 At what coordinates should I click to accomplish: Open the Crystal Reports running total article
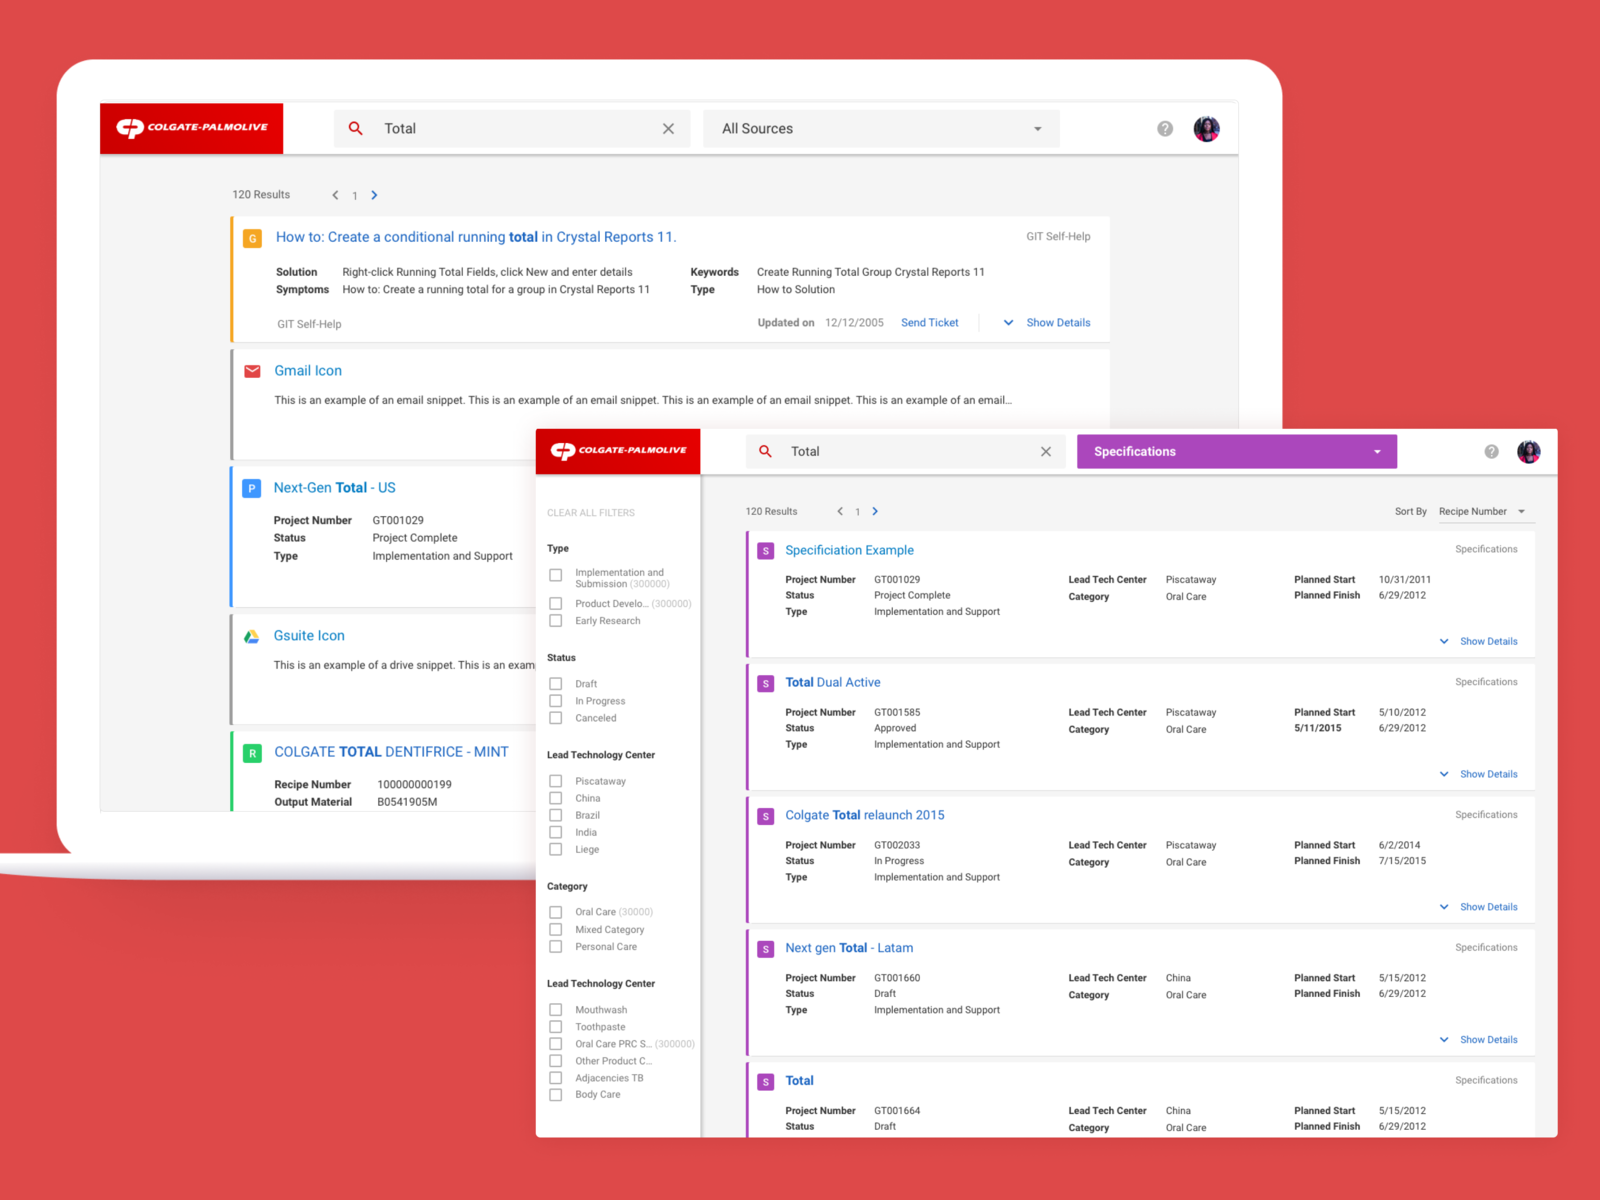click(x=476, y=237)
